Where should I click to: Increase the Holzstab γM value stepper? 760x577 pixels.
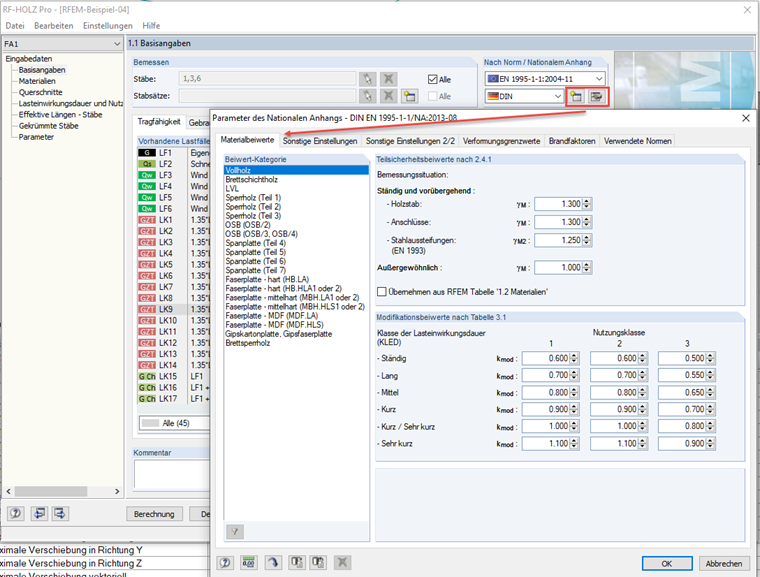point(587,200)
